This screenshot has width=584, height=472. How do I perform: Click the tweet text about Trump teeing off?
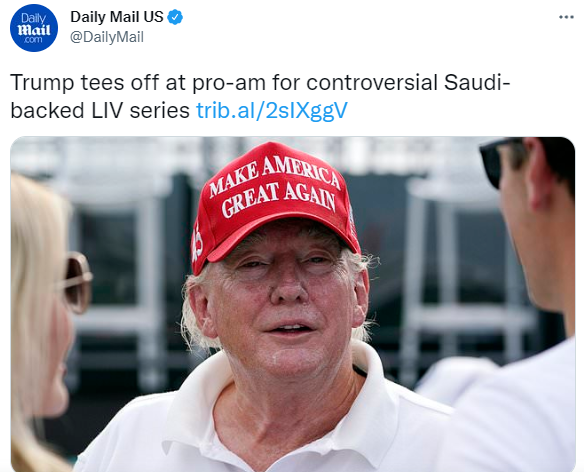260,96
